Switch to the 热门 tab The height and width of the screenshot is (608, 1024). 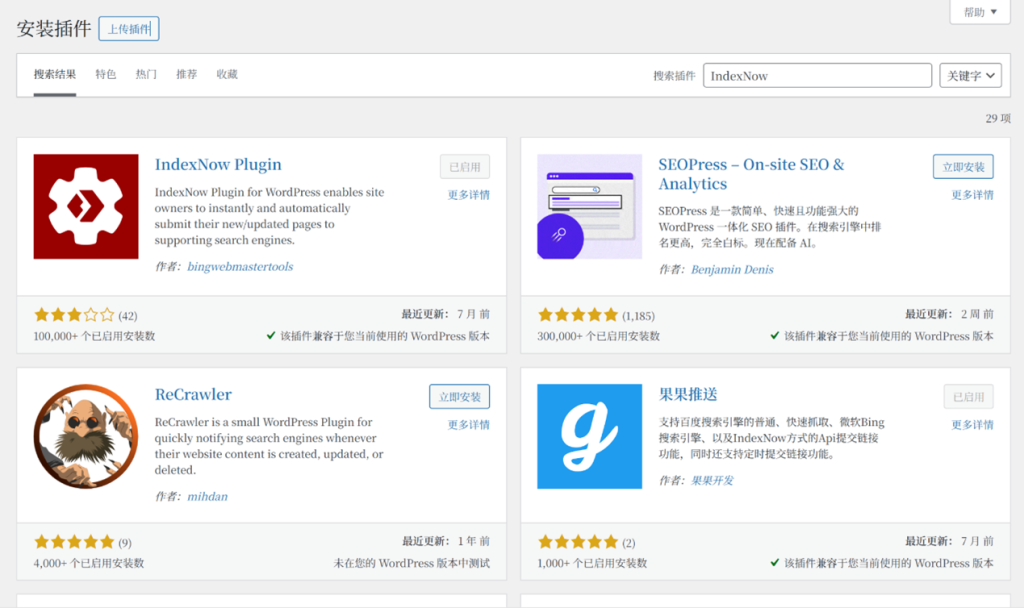(146, 75)
